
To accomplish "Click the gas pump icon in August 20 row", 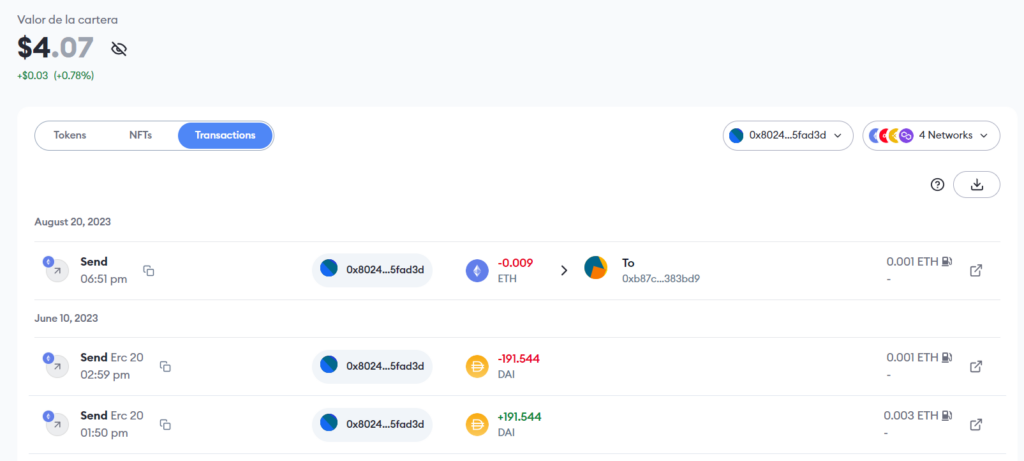I will pyautogui.click(x=946, y=261).
